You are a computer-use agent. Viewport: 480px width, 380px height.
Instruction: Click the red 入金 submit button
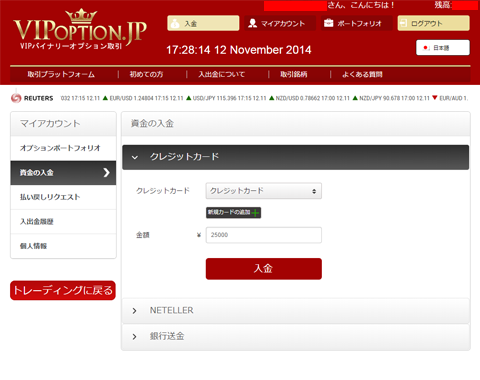pos(264,269)
